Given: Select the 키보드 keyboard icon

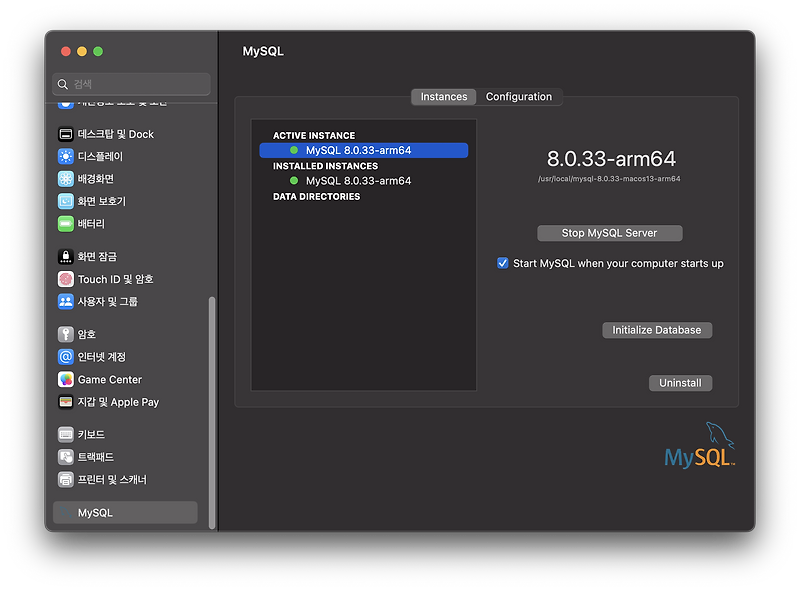Looking at the screenshot, I should pyautogui.click(x=65, y=434).
